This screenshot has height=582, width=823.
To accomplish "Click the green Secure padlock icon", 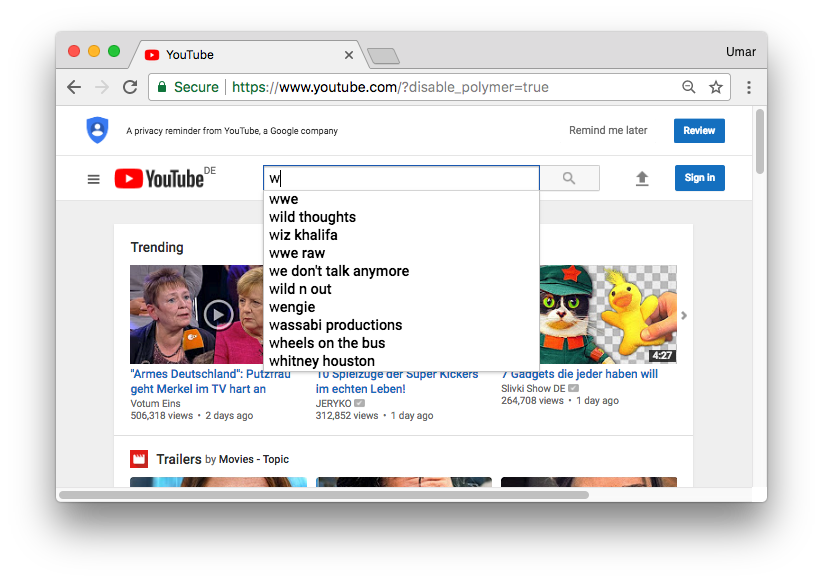I will (x=162, y=87).
